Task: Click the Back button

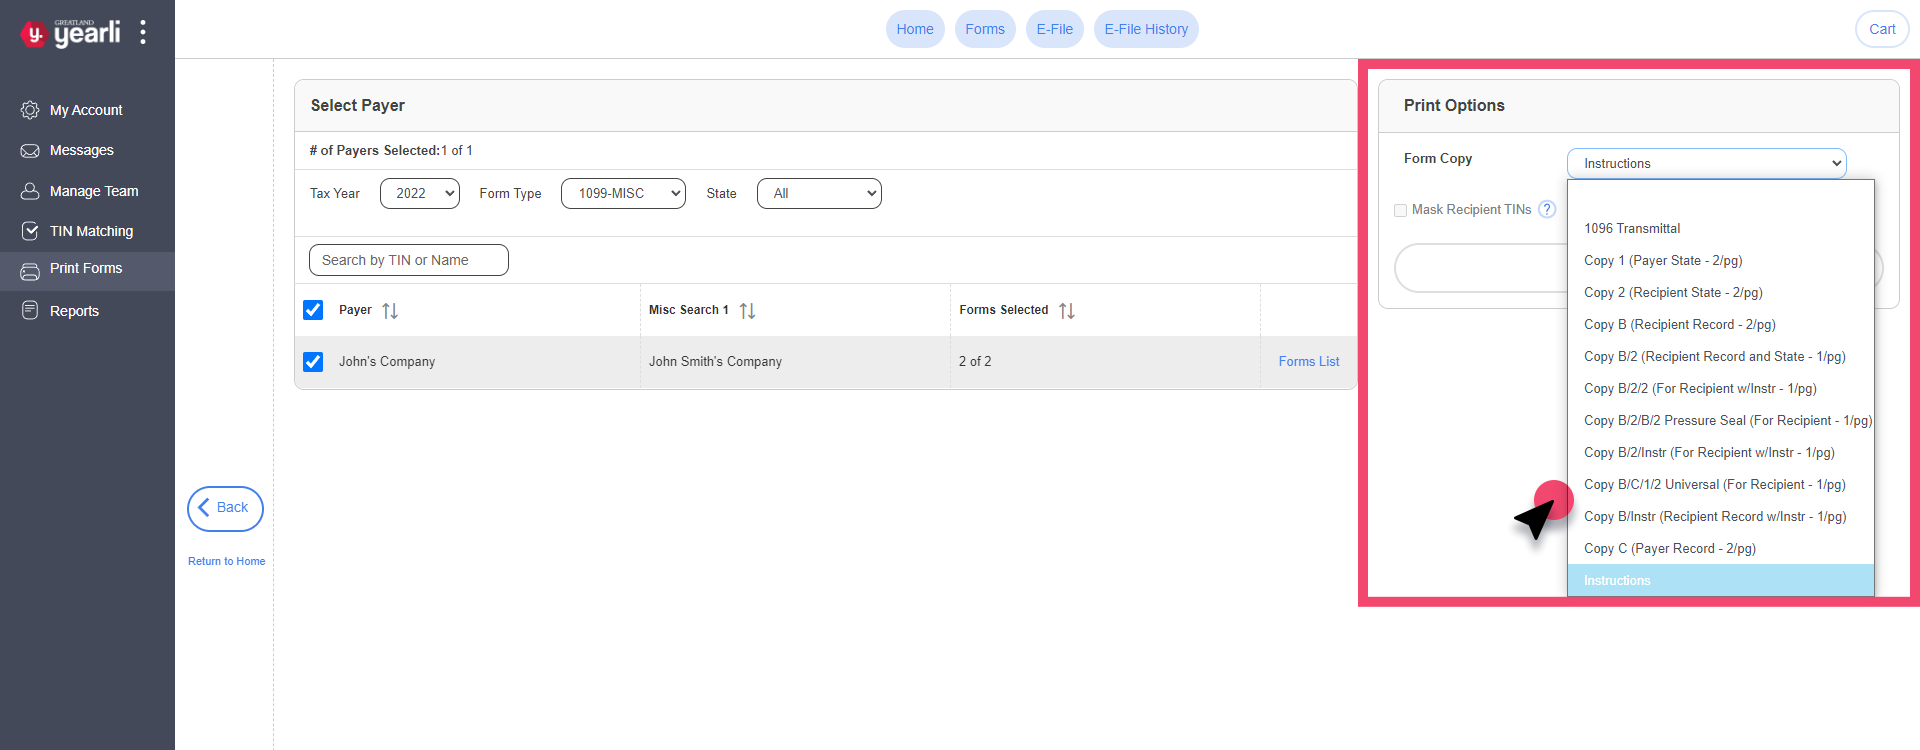Action: click(x=225, y=508)
